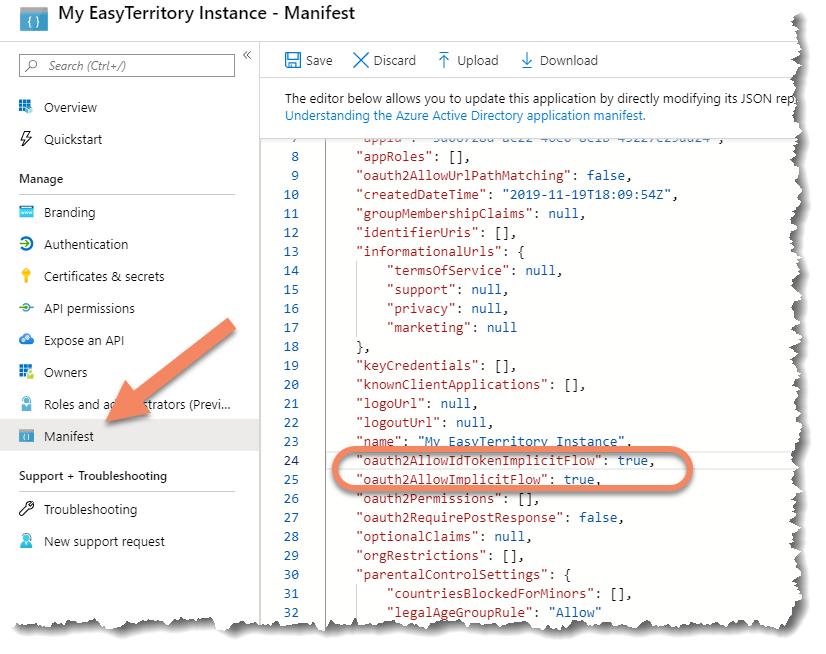Click the "optionalClaims" line
Screen dimensions: 826x654
click(444, 536)
